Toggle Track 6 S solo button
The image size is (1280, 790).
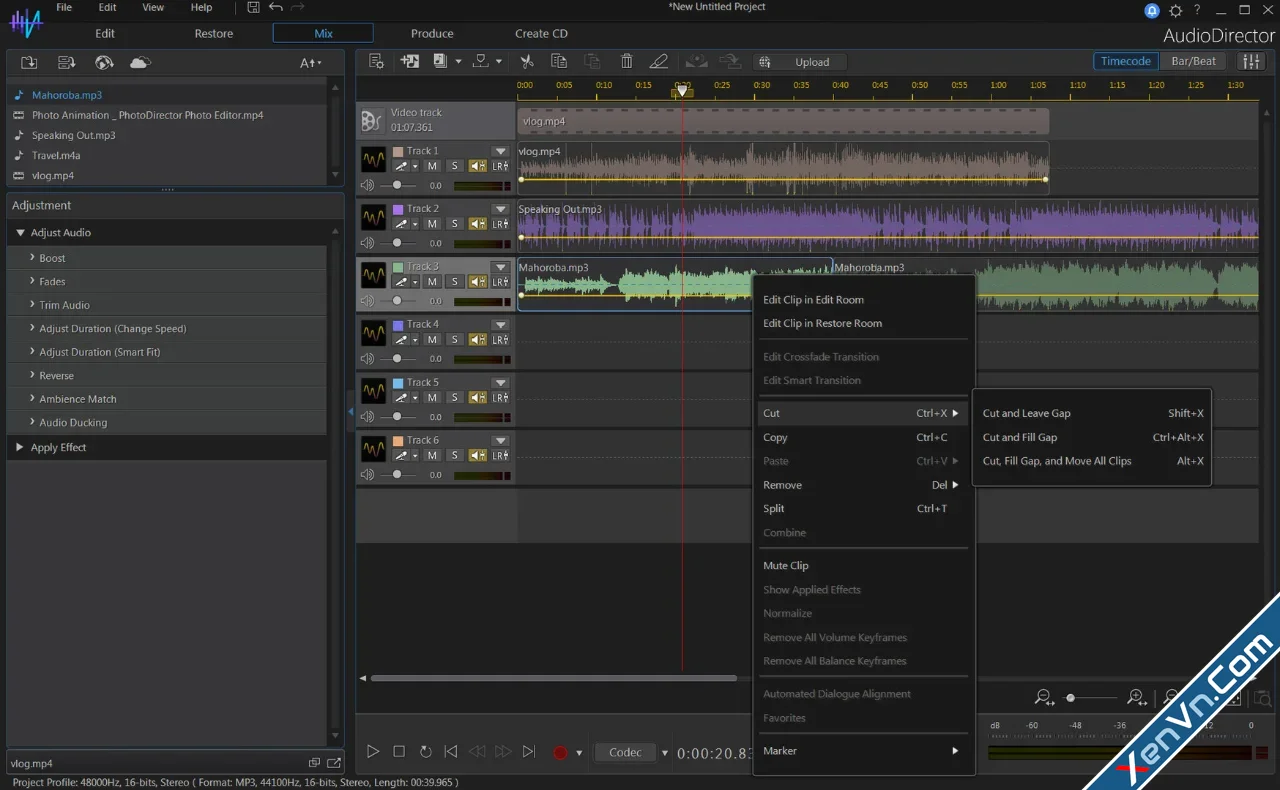454,456
